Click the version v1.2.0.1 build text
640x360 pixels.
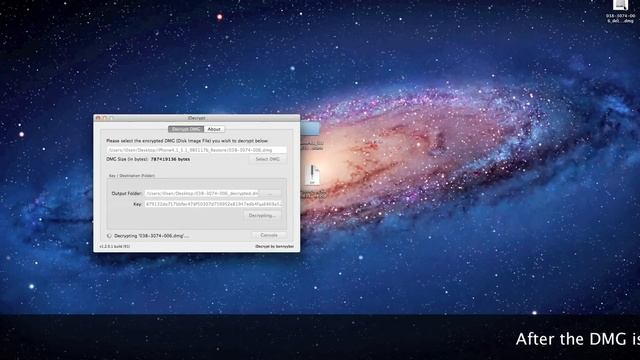point(115,247)
